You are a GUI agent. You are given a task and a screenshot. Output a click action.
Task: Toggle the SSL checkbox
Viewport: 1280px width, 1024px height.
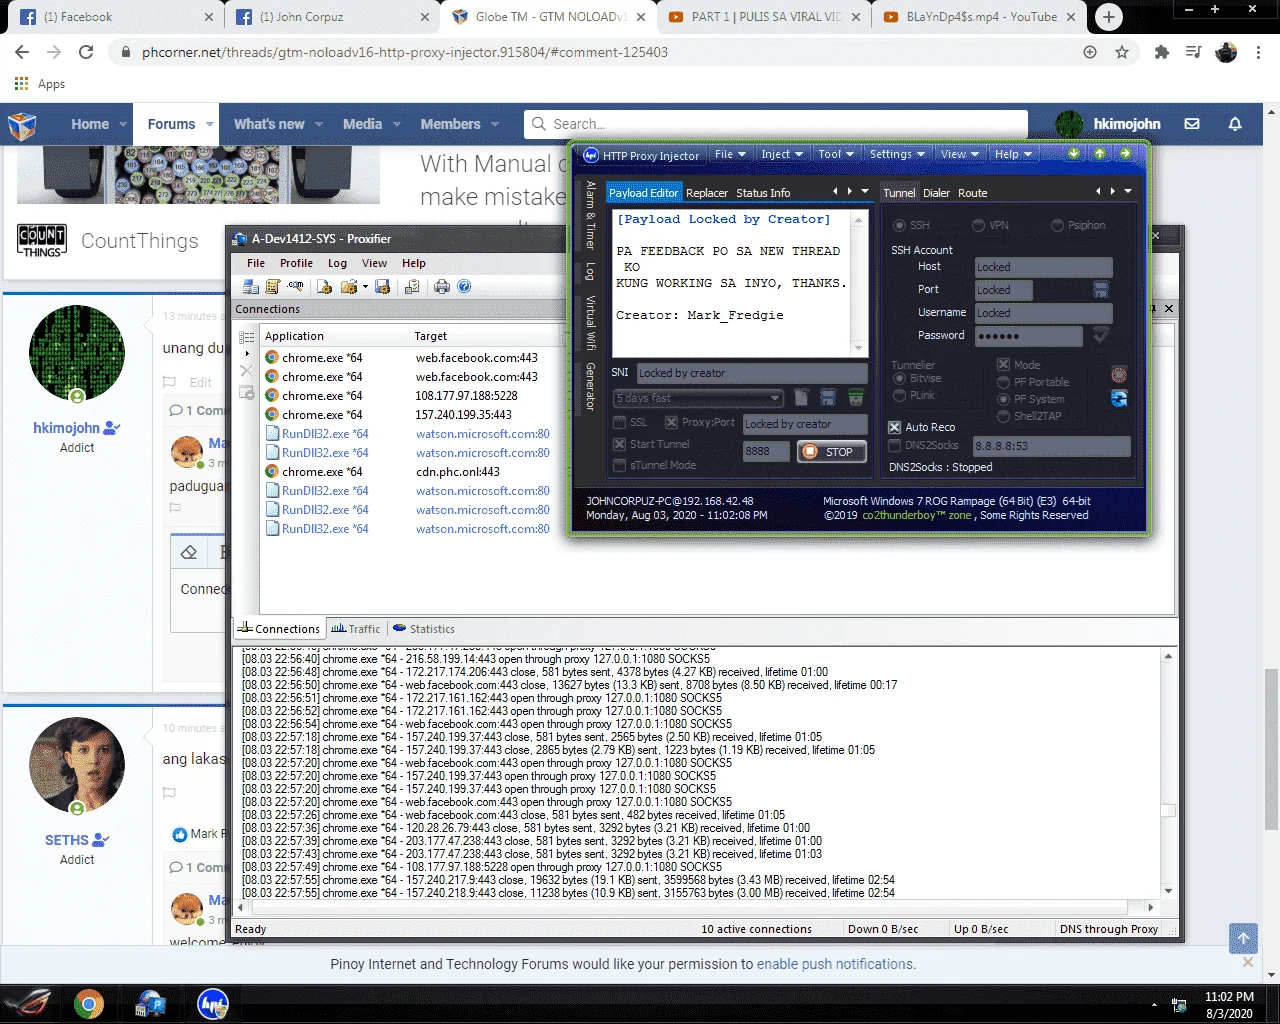point(620,422)
